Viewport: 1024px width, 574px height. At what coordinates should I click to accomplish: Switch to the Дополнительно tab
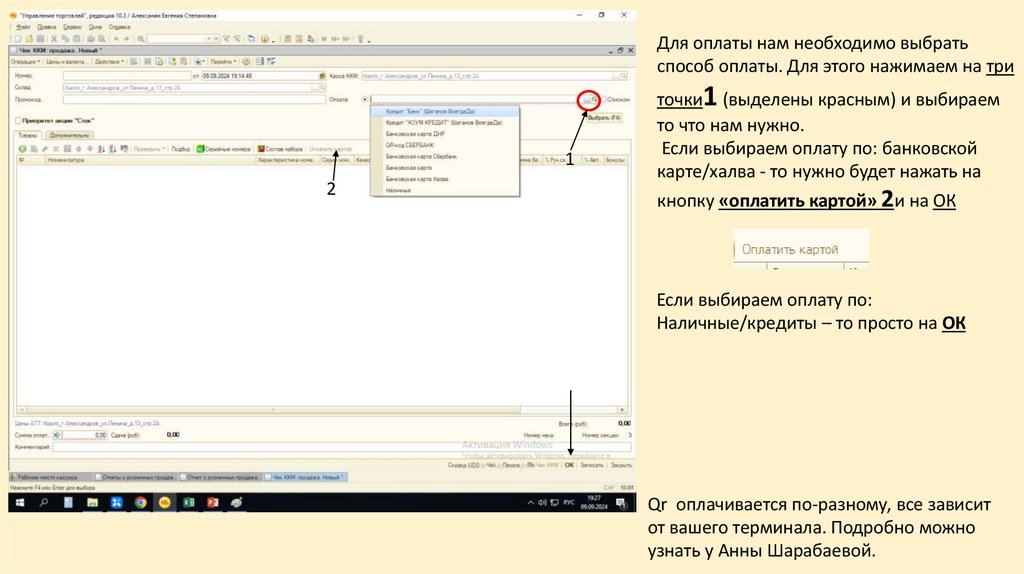pyautogui.click(x=69, y=135)
